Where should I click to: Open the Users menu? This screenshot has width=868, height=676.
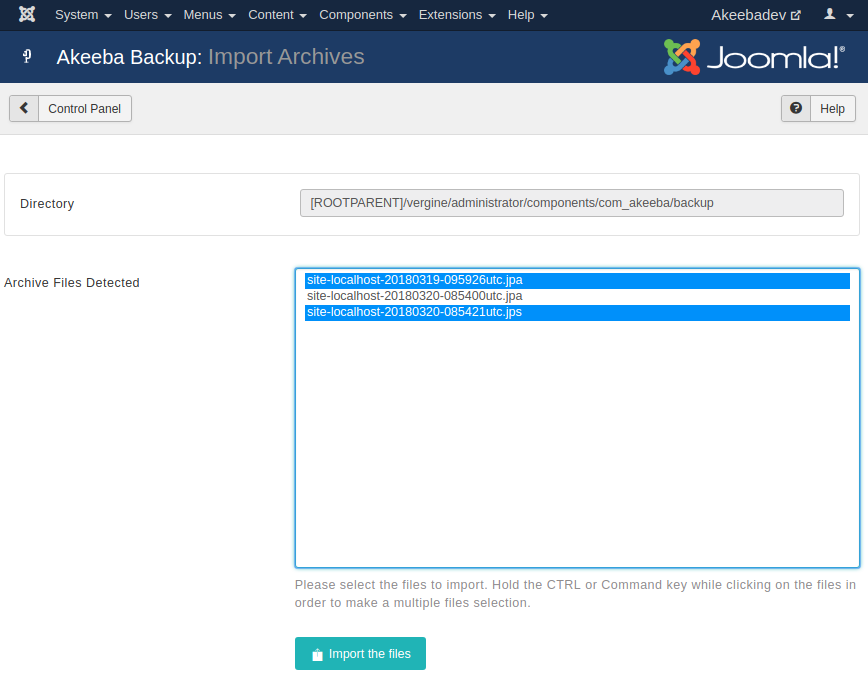tap(147, 15)
